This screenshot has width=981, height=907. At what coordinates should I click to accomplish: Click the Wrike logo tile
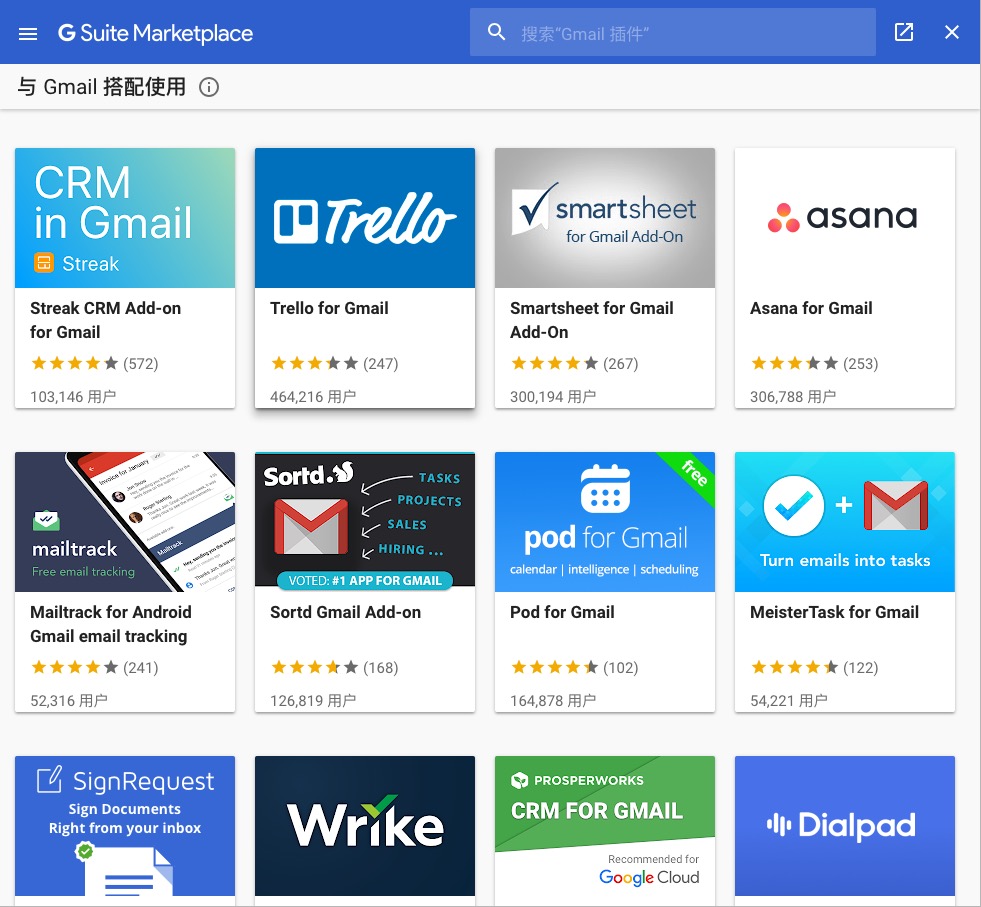coord(365,826)
